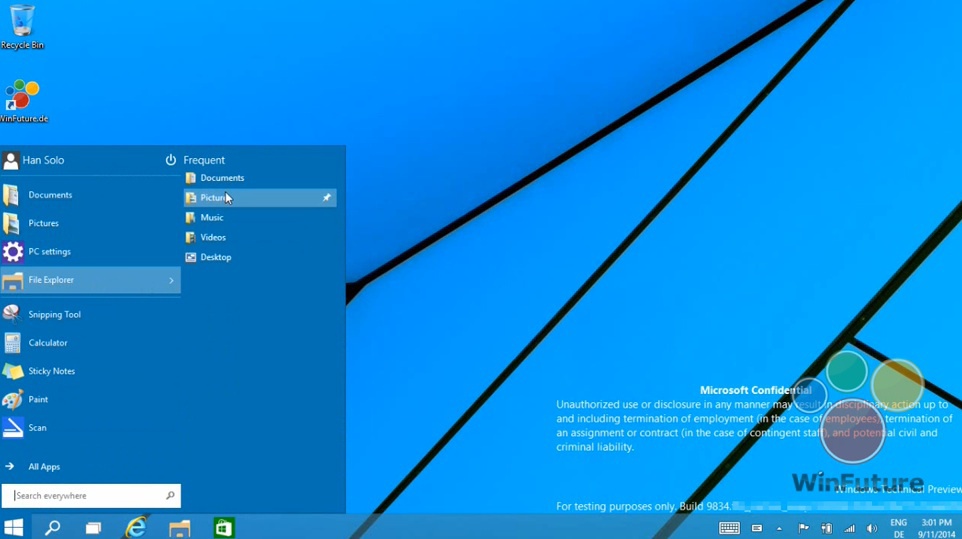Open the volume speaker tray icon
Screen dimensions: 962x539
click(872, 528)
